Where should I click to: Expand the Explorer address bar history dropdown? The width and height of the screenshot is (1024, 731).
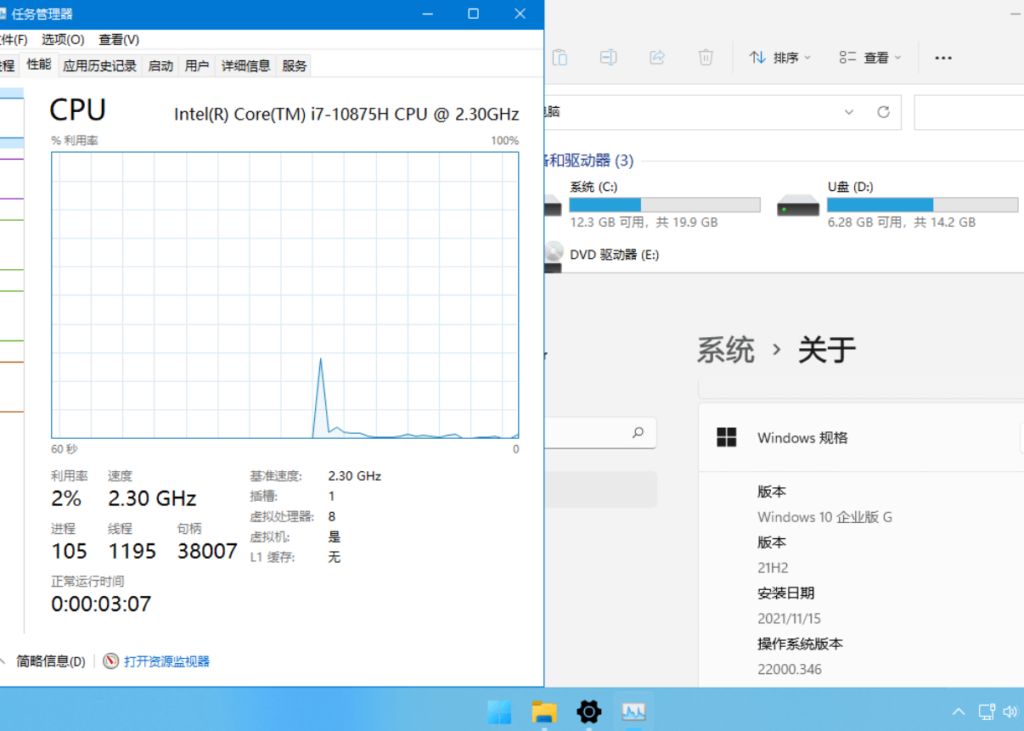coord(848,112)
